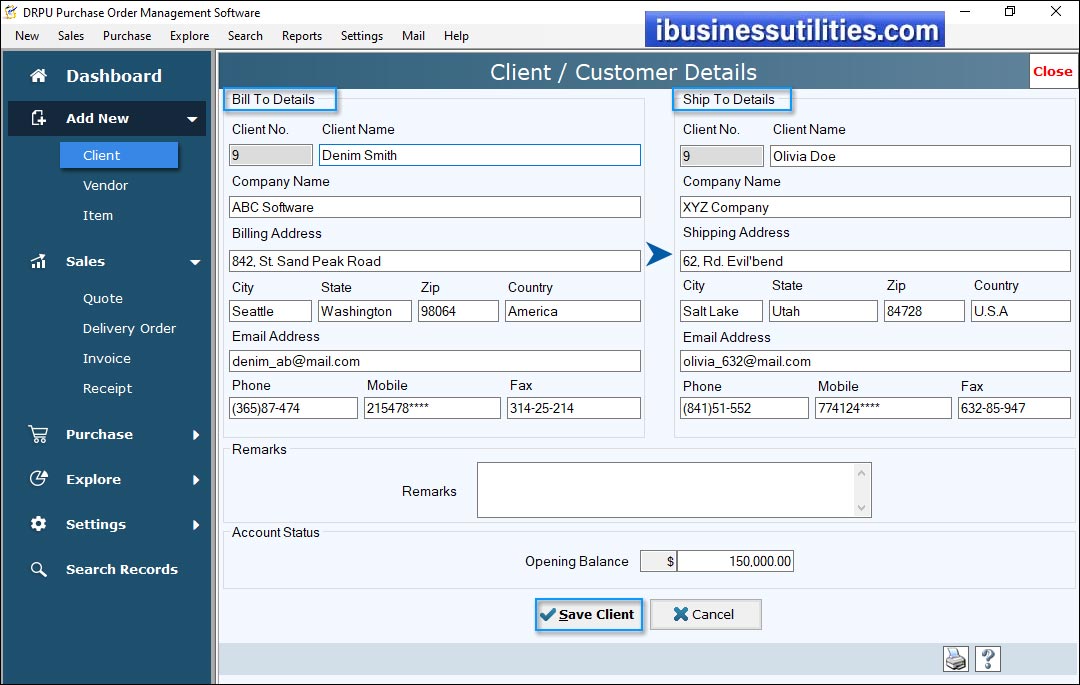Select Vendor under Add New
This screenshot has width=1080, height=685.
tap(105, 185)
